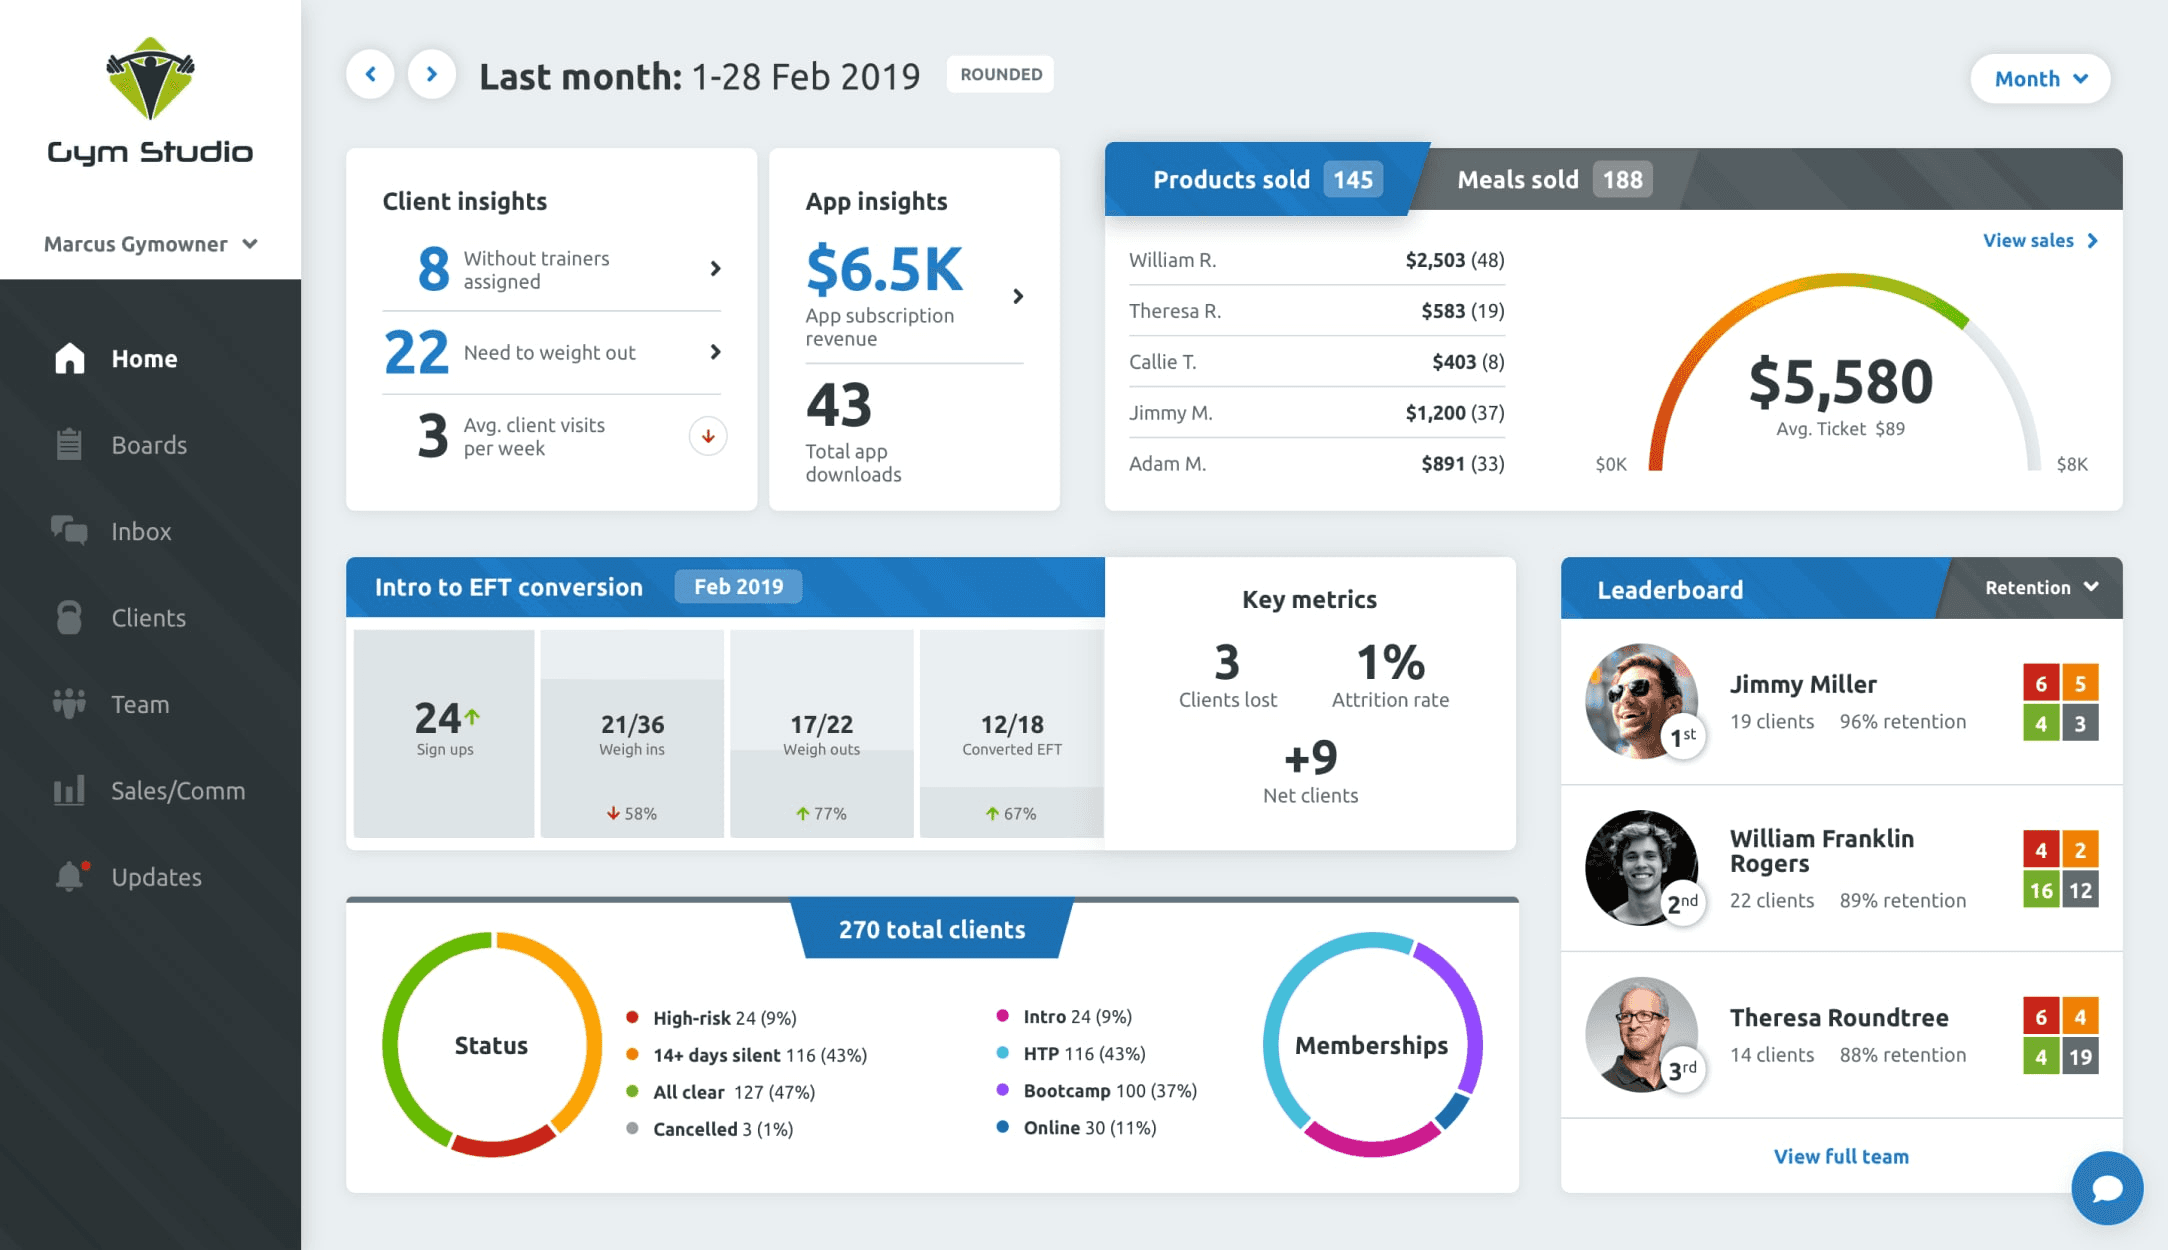Image resolution: width=2168 pixels, height=1250 pixels.
Task: Click the Inbox chat bubbles icon
Action: click(69, 530)
